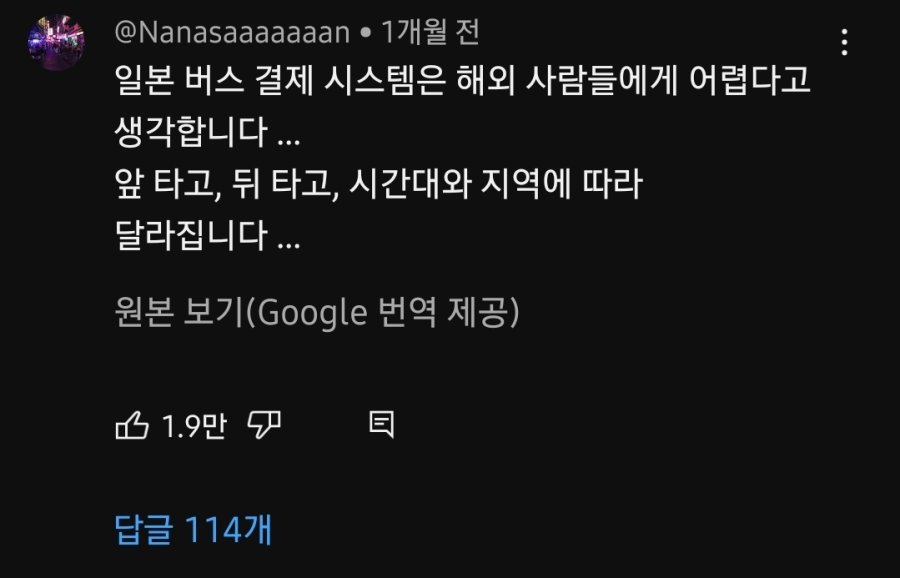Click the comment line "생각합니다 ..."
Image resolution: width=900 pixels, height=578 pixels.
[207, 132]
